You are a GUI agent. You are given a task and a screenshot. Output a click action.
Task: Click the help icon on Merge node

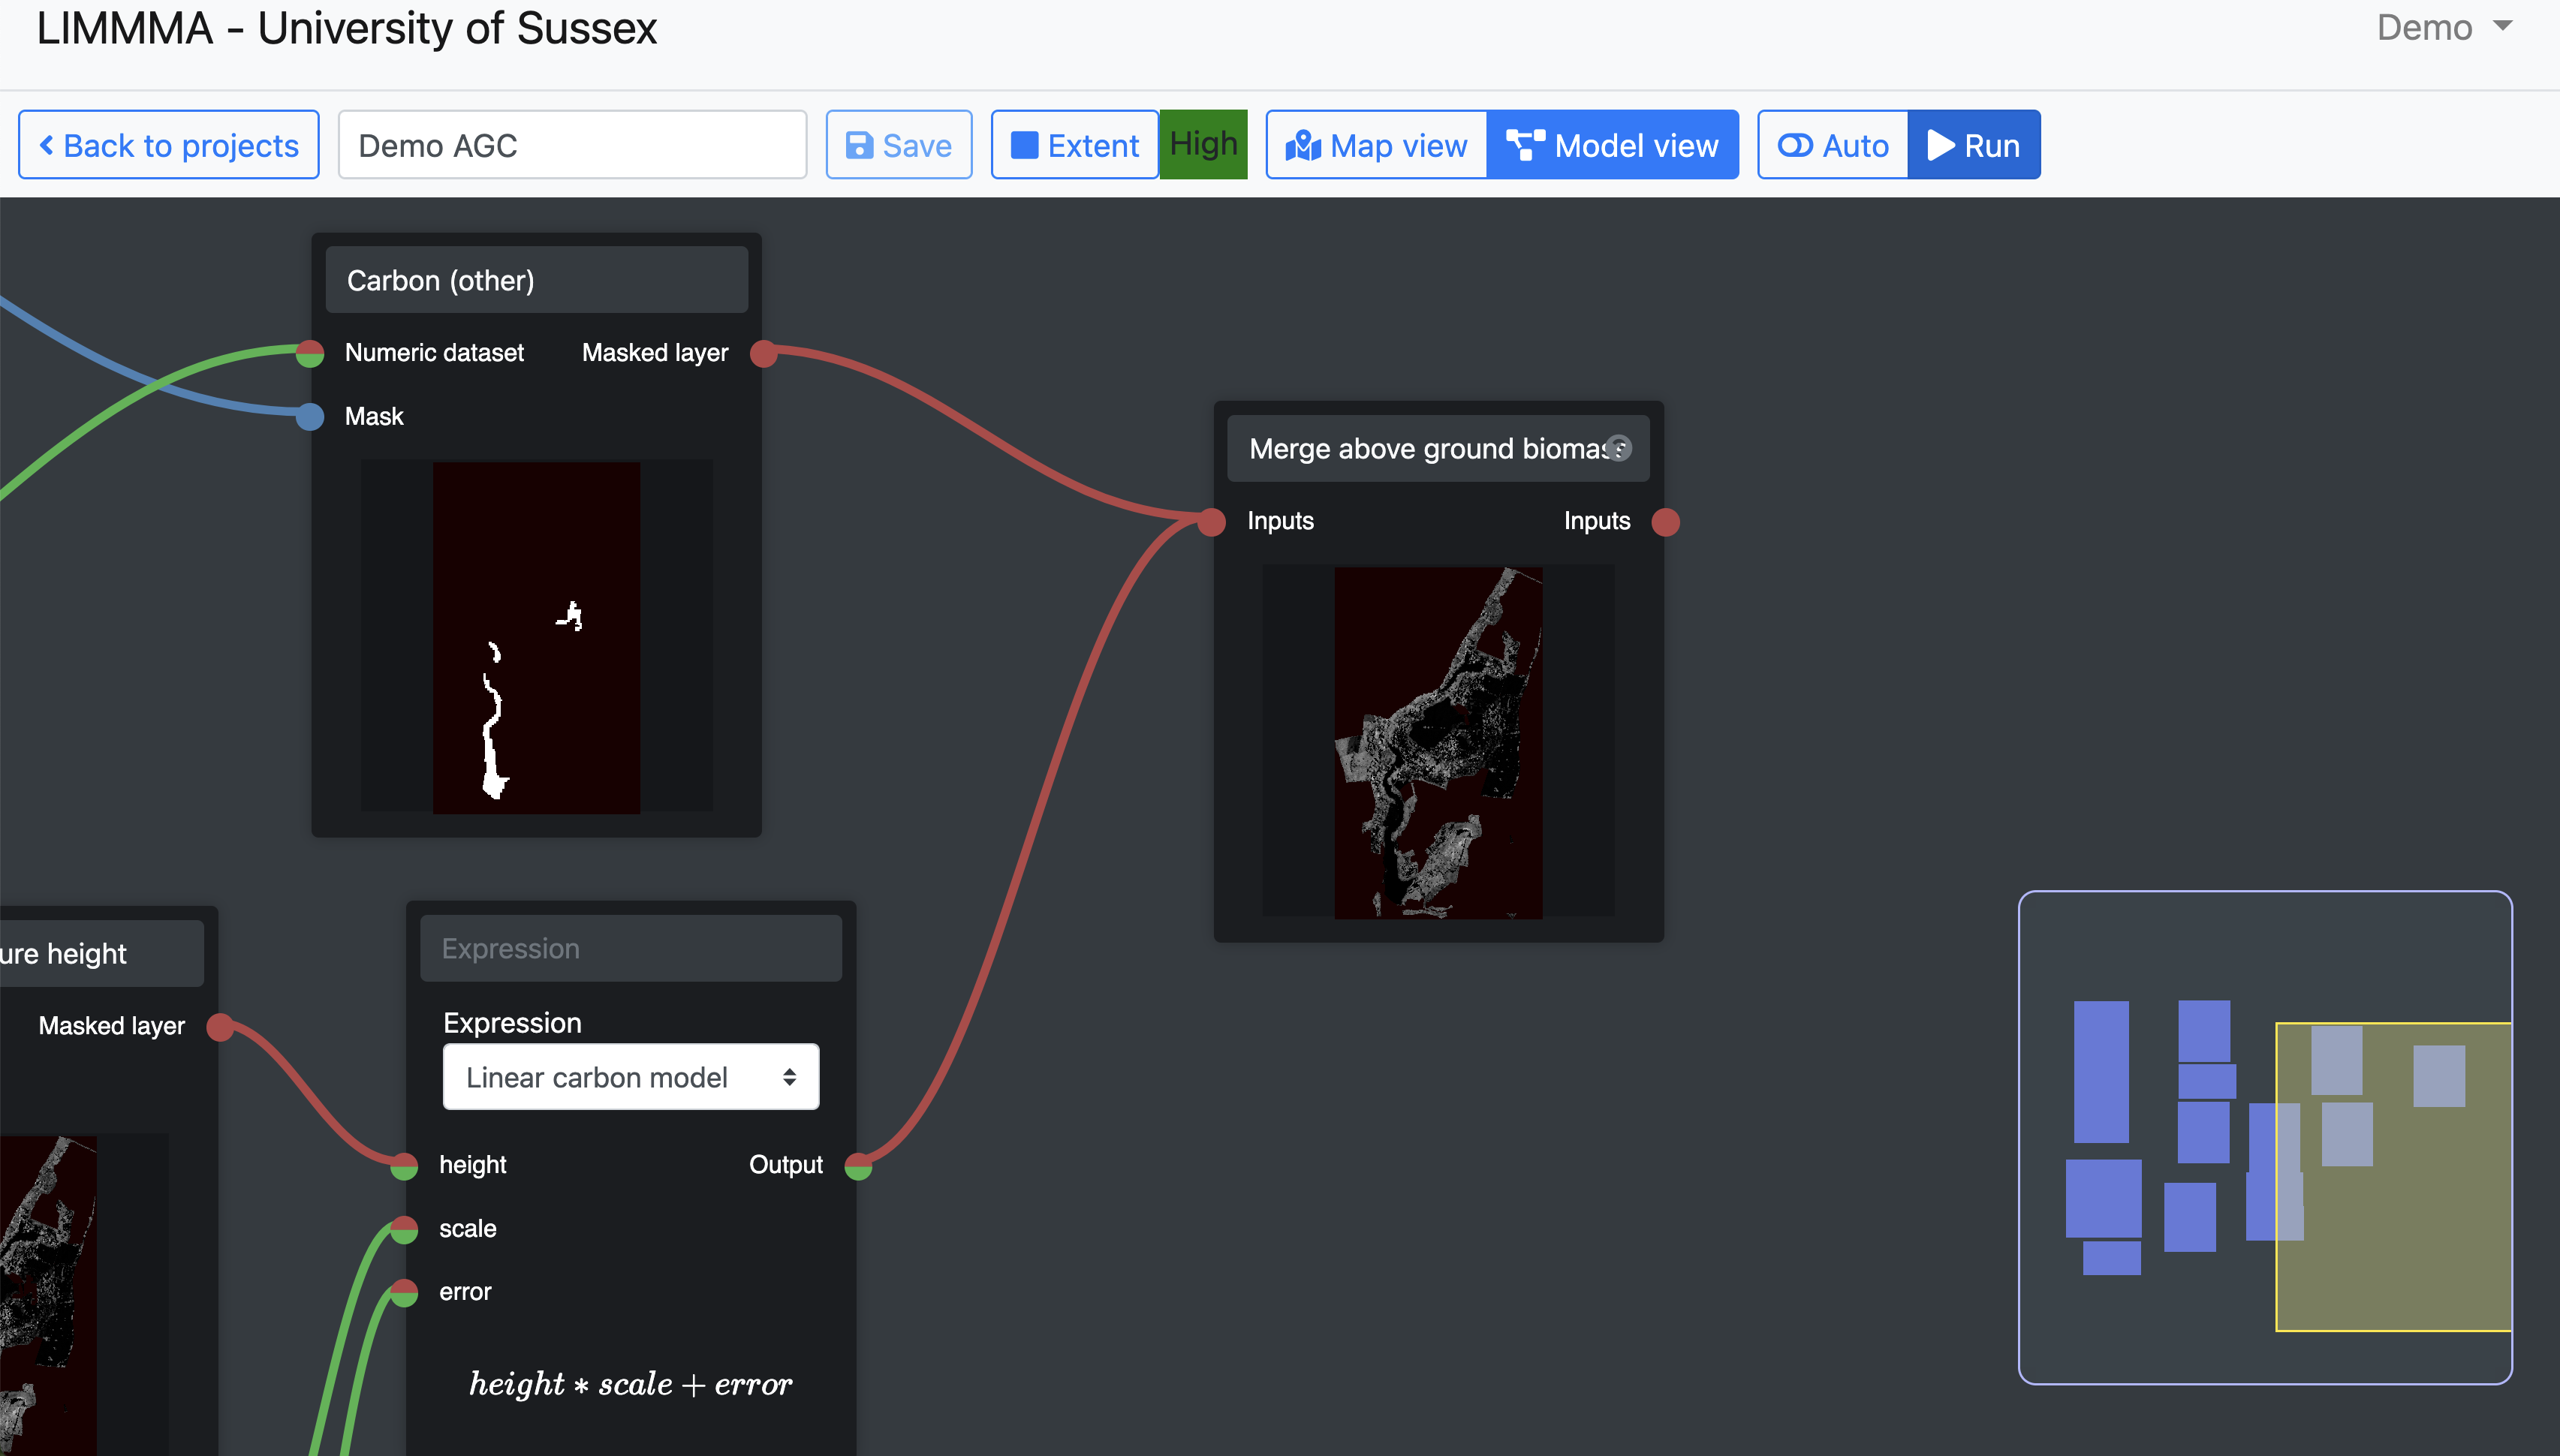pyautogui.click(x=1619, y=448)
